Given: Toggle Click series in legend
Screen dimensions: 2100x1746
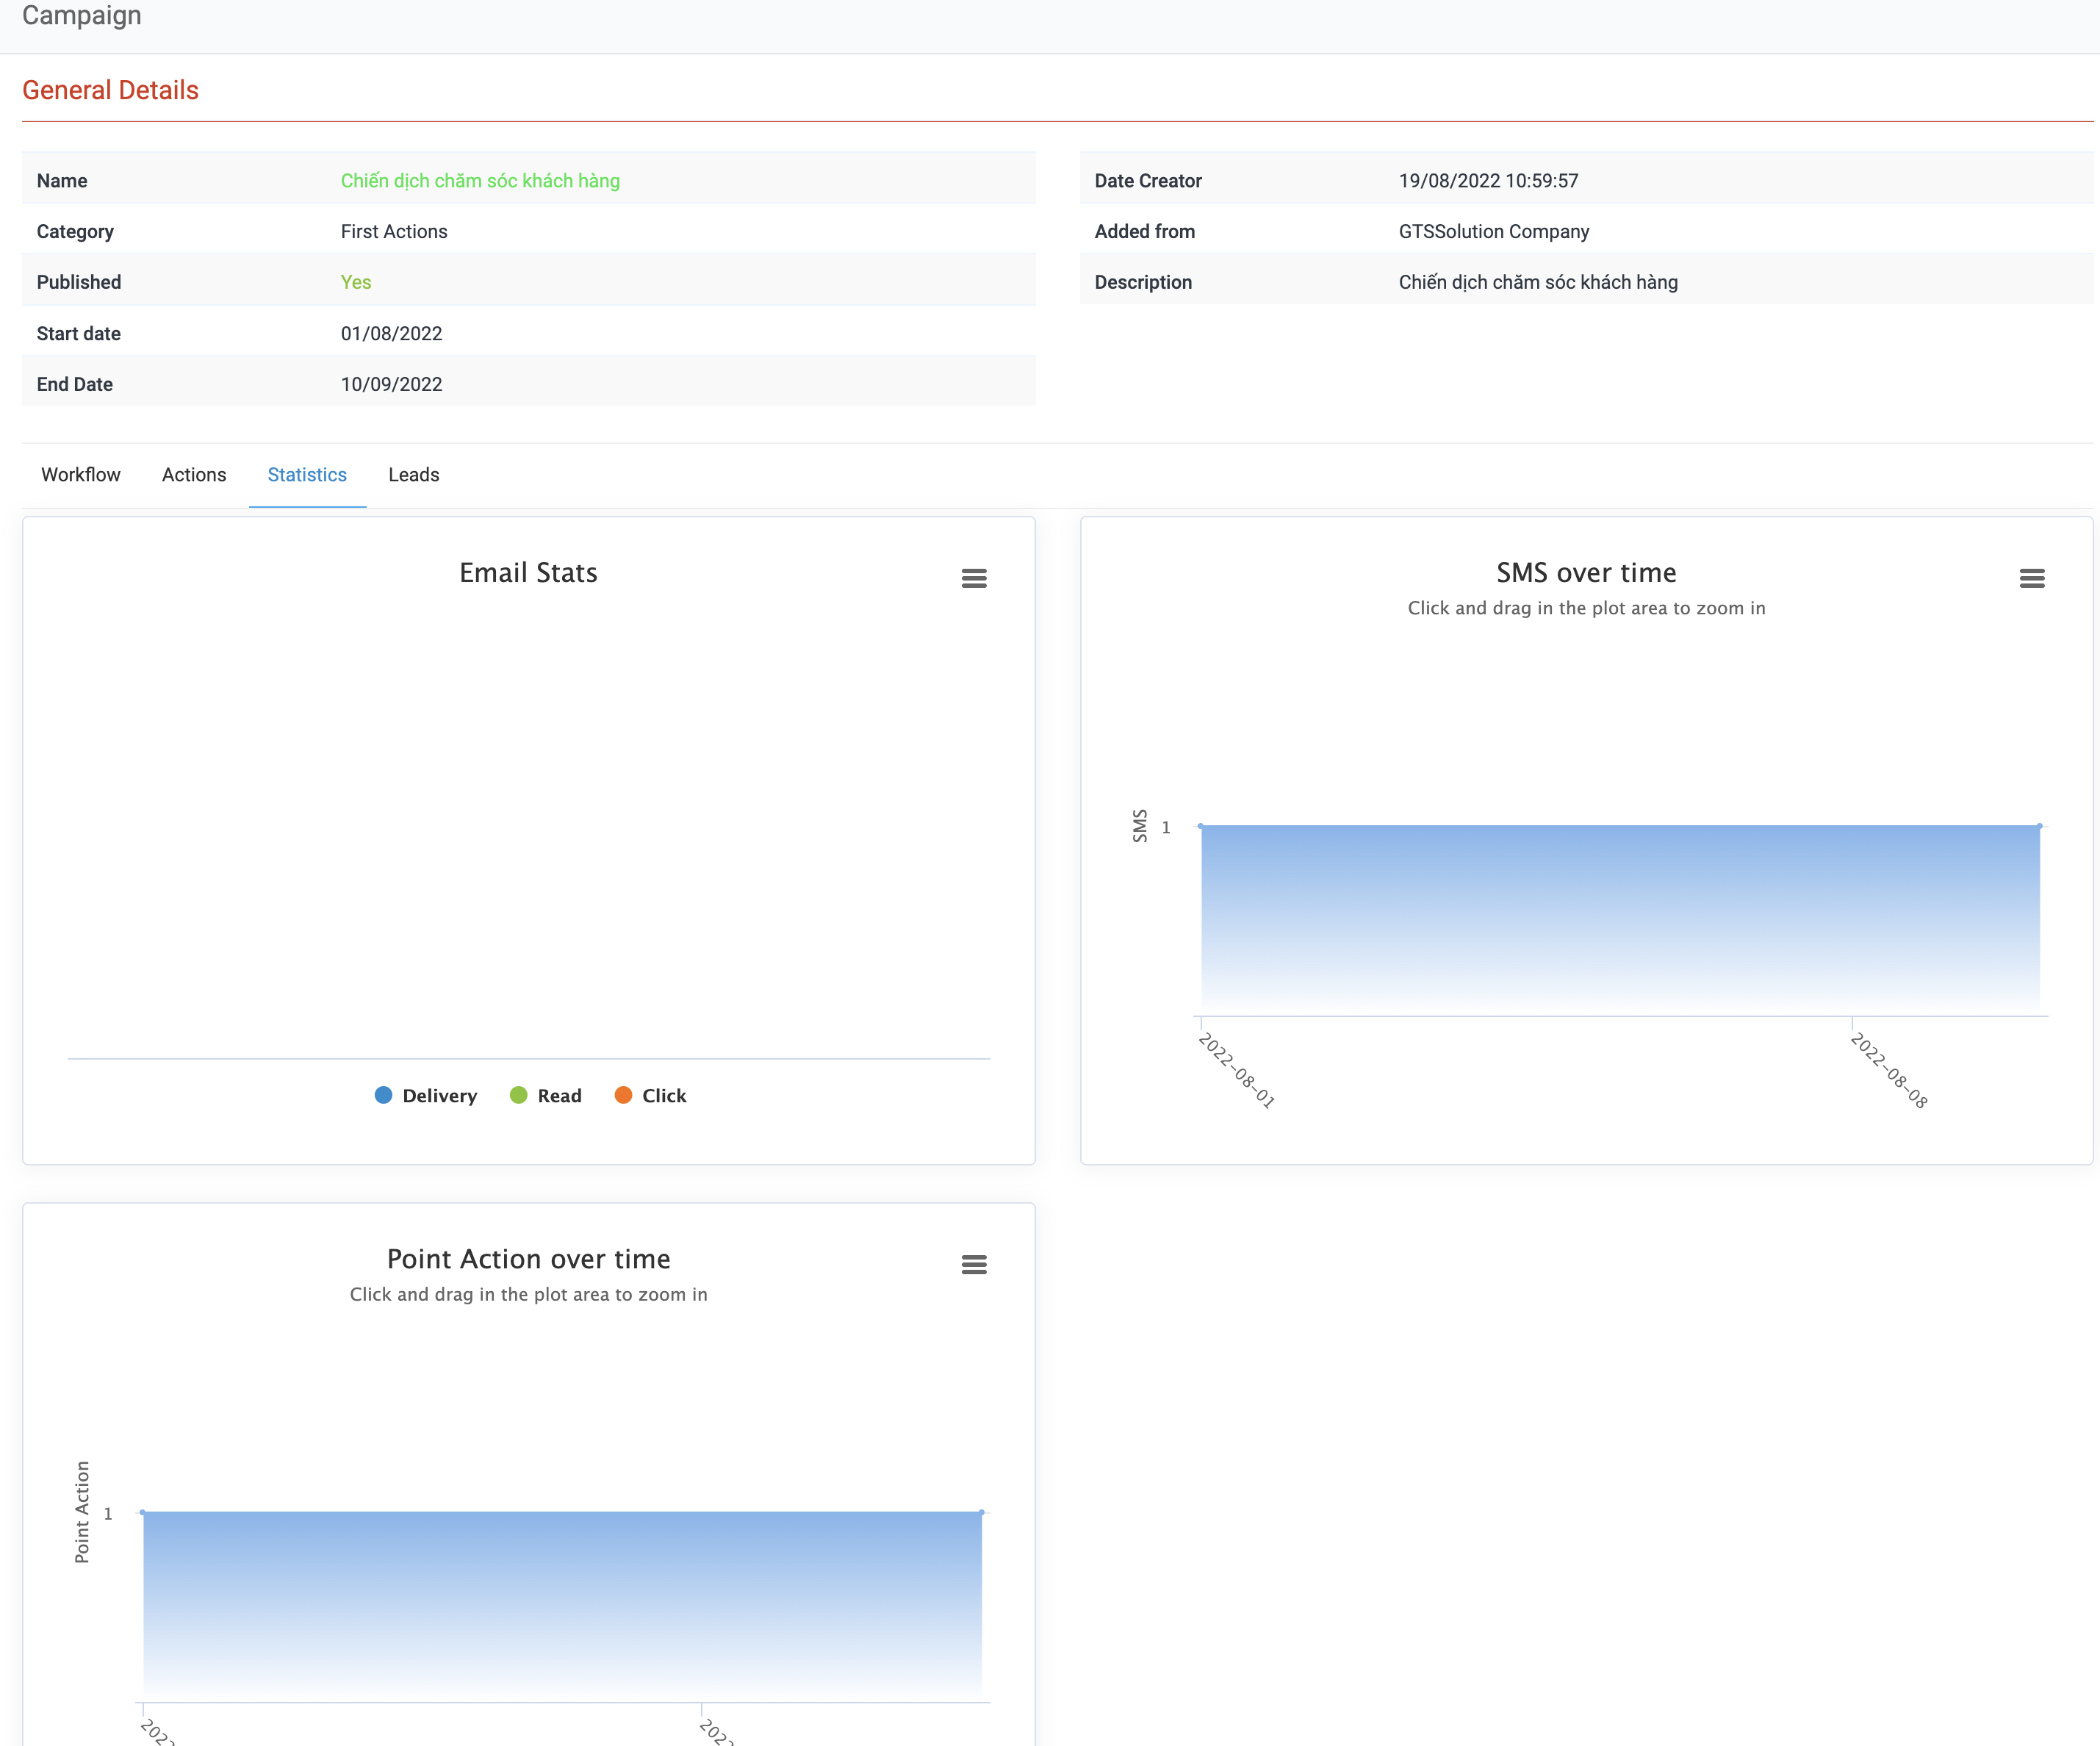Looking at the screenshot, I should pyautogui.click(x=664, y=1096).
